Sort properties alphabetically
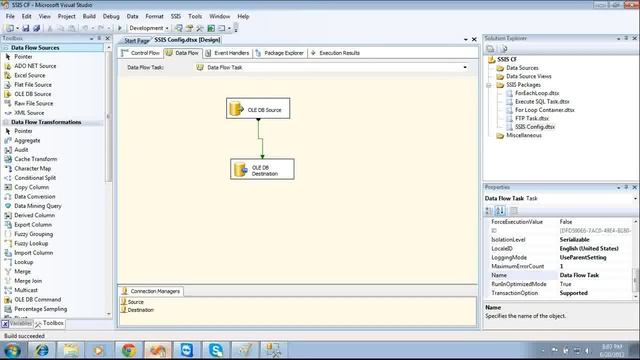The height and width of the screenshot is (360, 640). [x=500, y=211]
